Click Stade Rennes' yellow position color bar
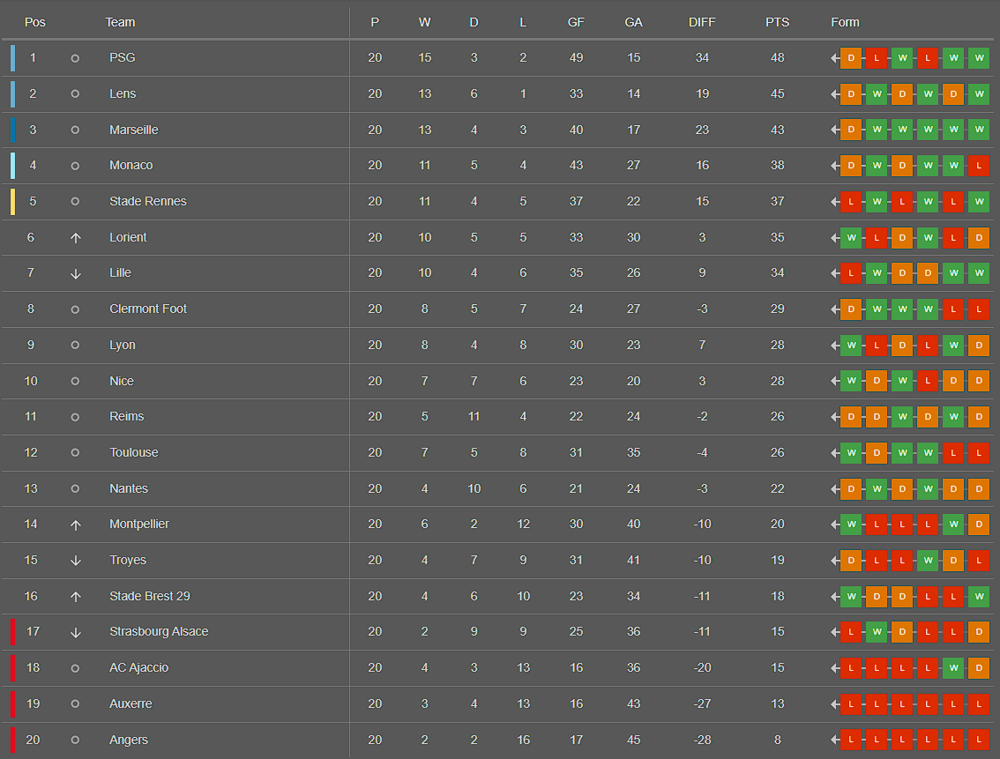The image size is (1000, 759). [13, 201]
